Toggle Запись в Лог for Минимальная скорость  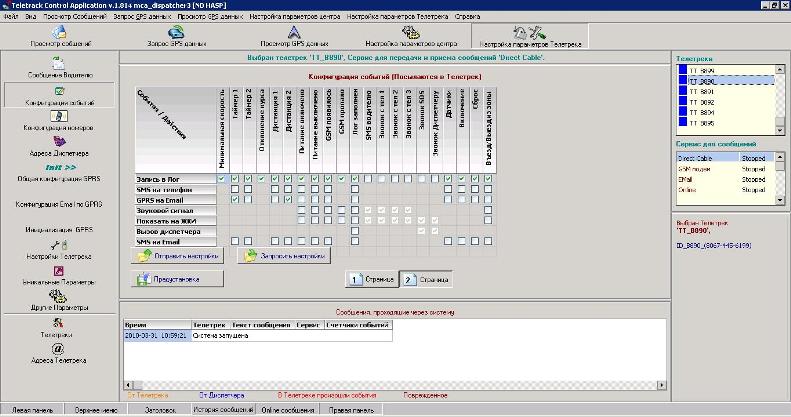pyautogui.click(x=220, y=179)
